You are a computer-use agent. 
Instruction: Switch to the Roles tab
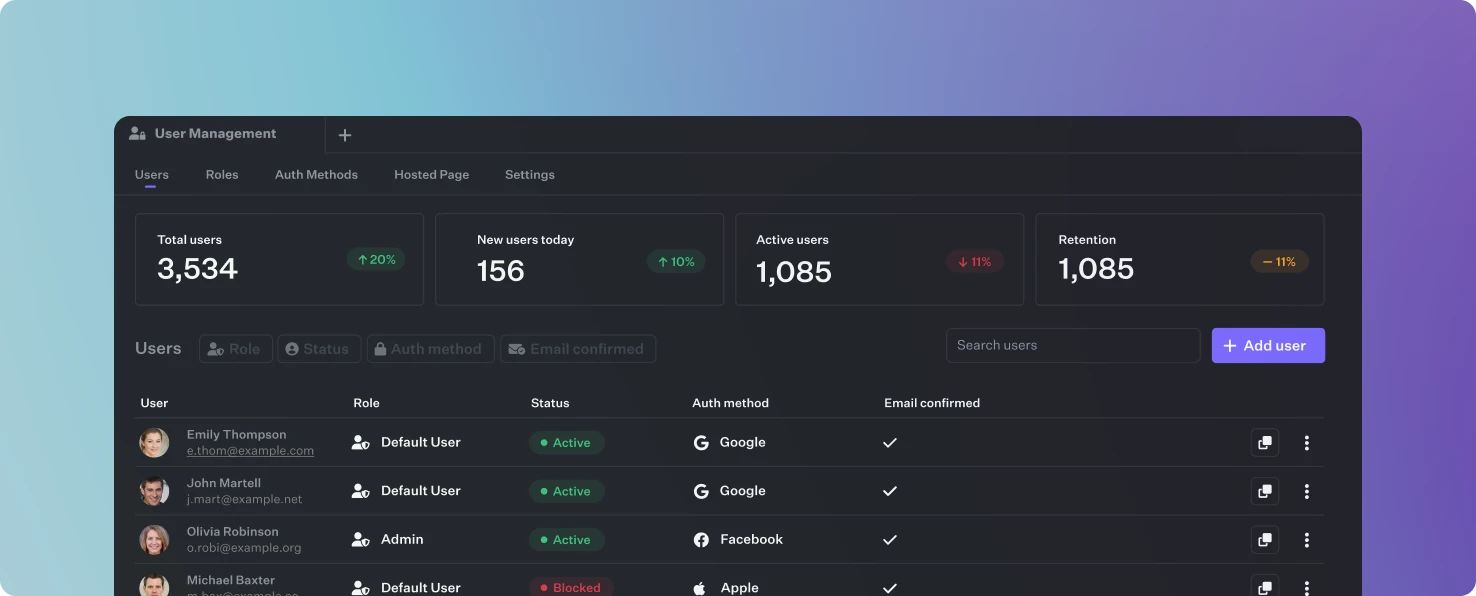pos(222,174)
